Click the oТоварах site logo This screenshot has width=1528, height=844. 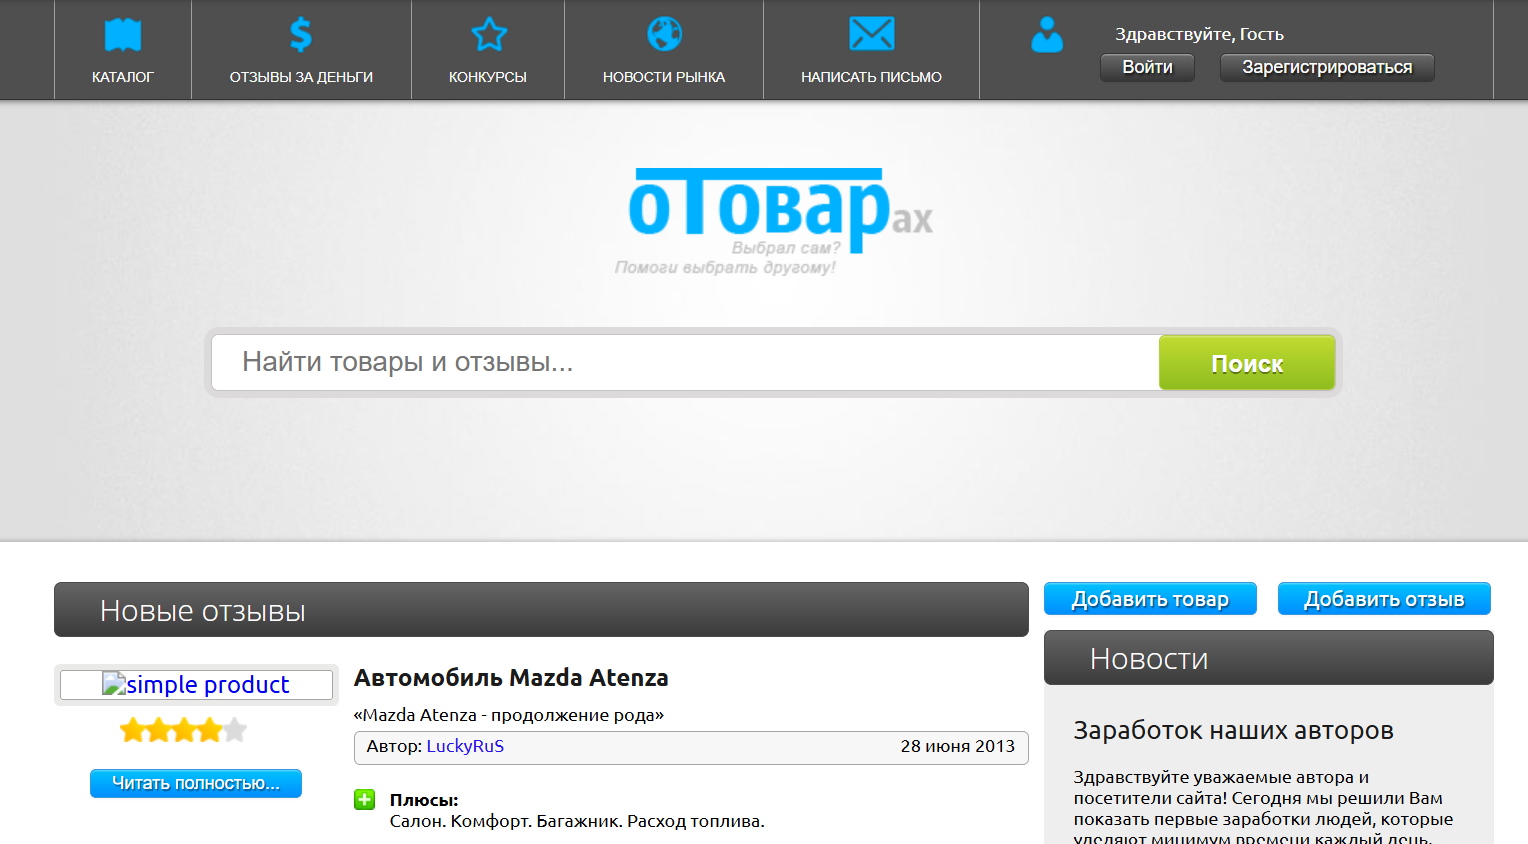[x=775, y=220]
